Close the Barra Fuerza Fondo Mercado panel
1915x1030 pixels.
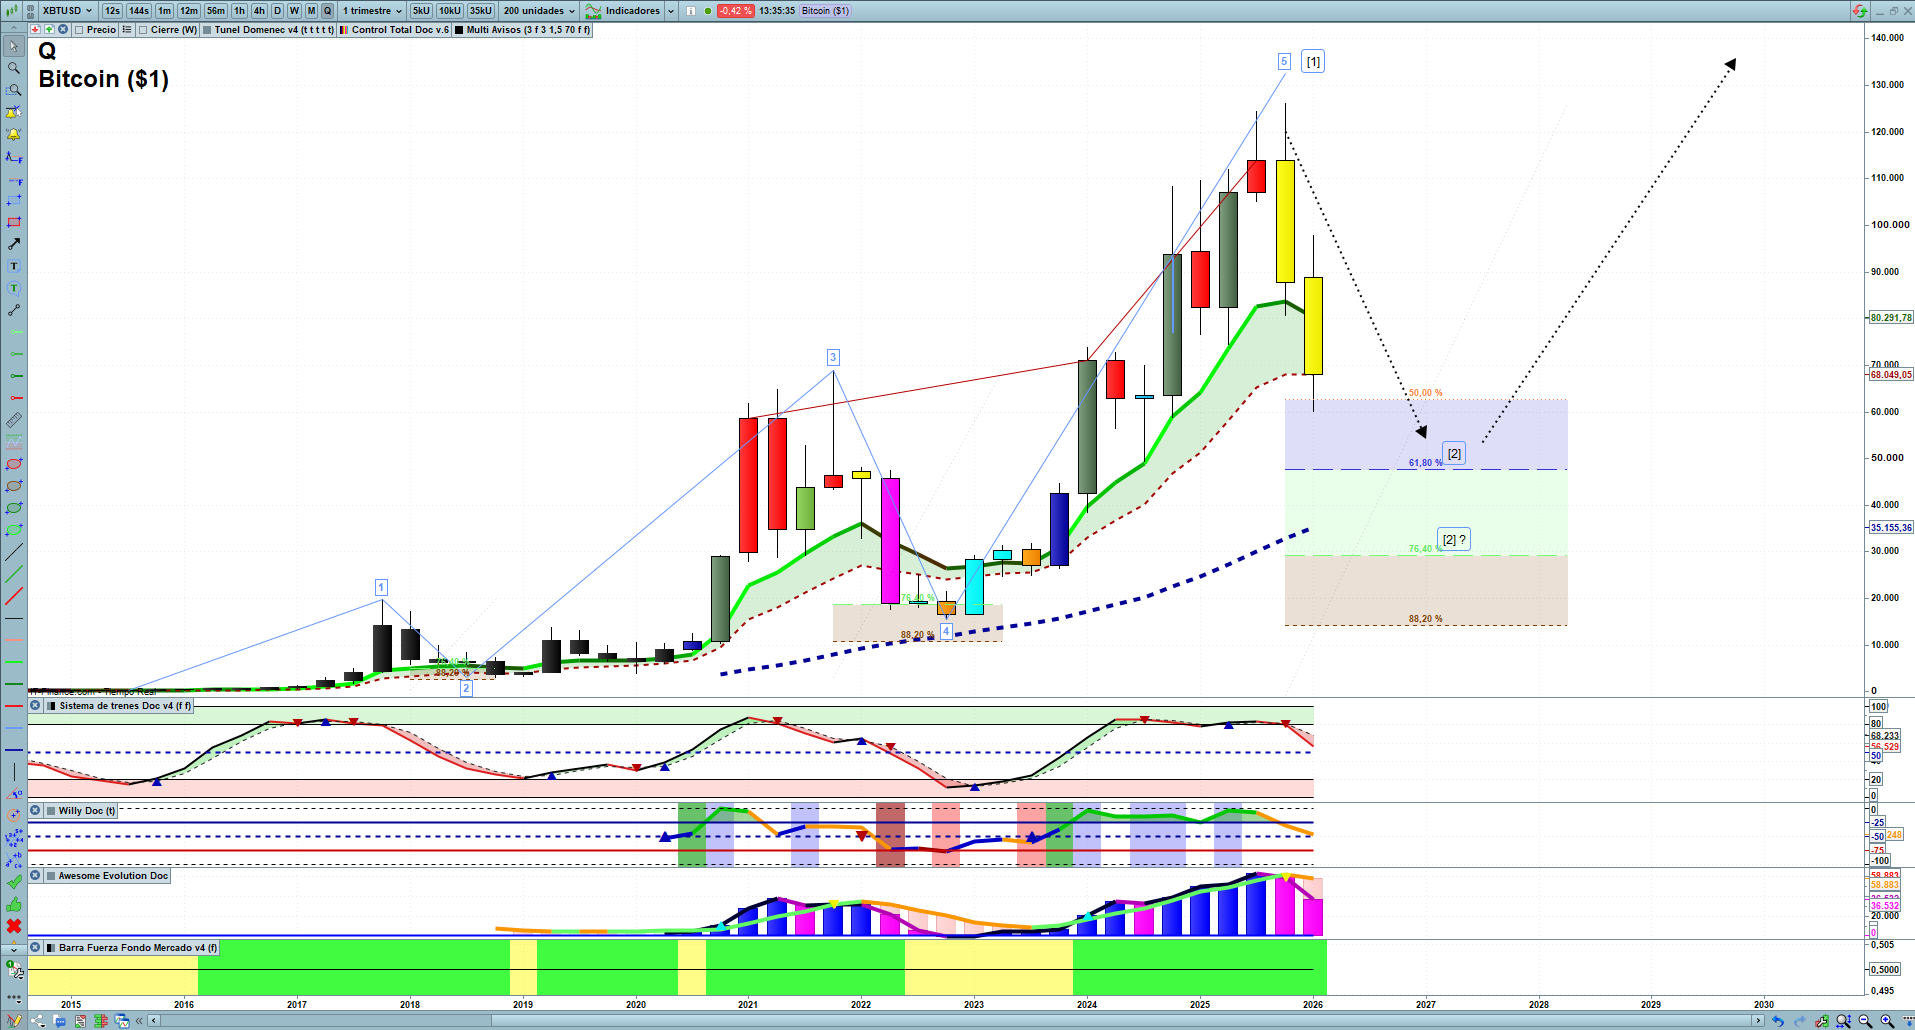[35, 948]
